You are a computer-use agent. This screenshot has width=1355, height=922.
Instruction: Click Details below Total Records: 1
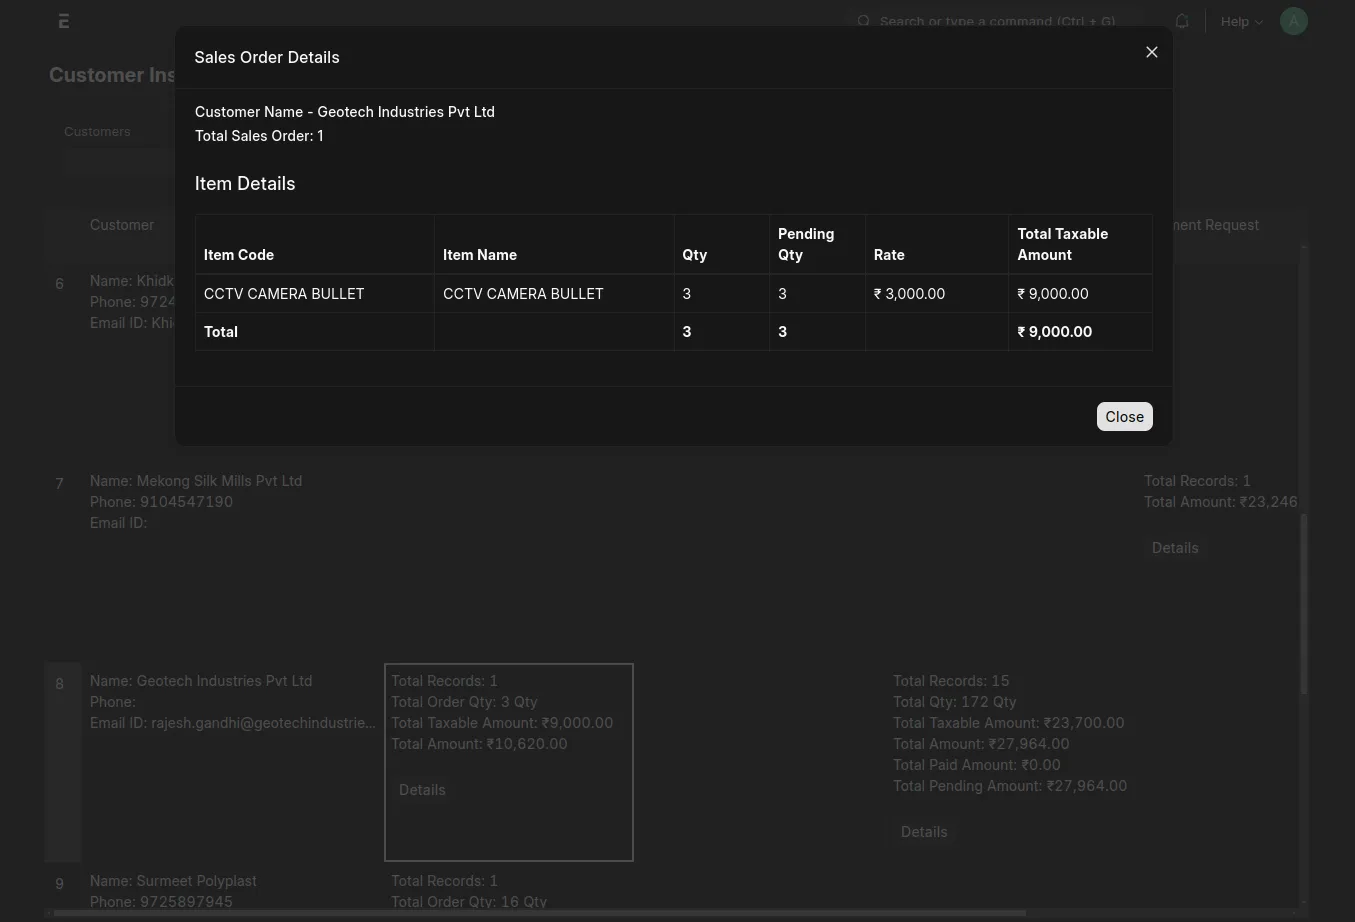[1175, 547]
